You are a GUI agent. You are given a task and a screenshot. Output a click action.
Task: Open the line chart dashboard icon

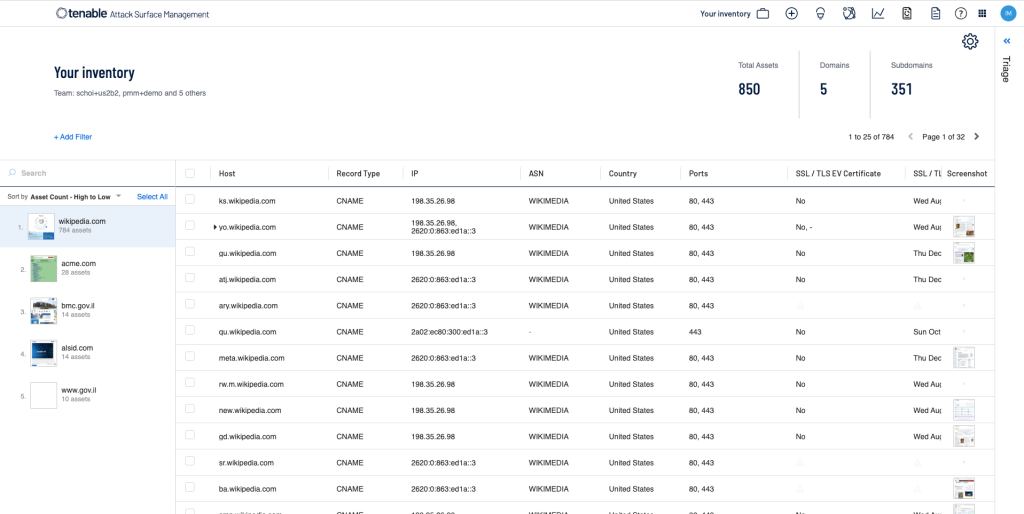pyautogui.click(x=878, y=14)
